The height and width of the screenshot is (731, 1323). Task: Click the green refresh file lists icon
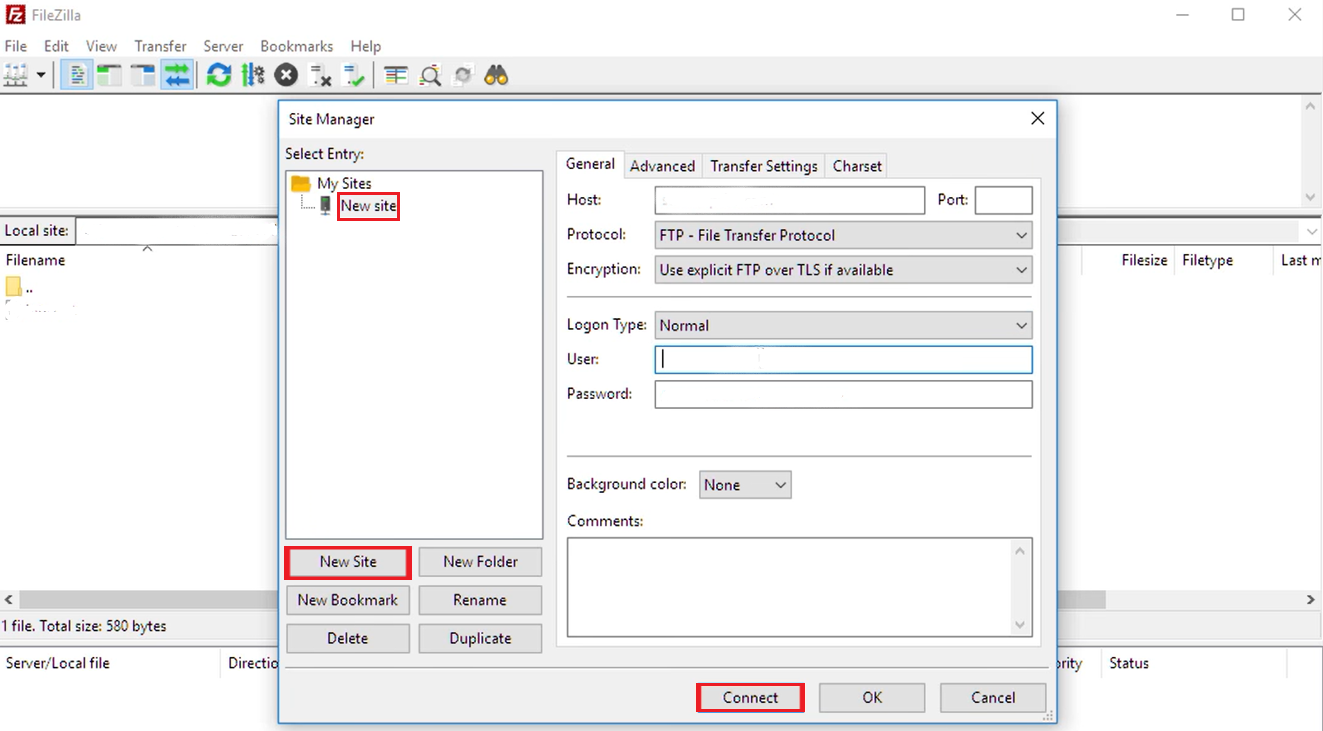click(219, 75)
